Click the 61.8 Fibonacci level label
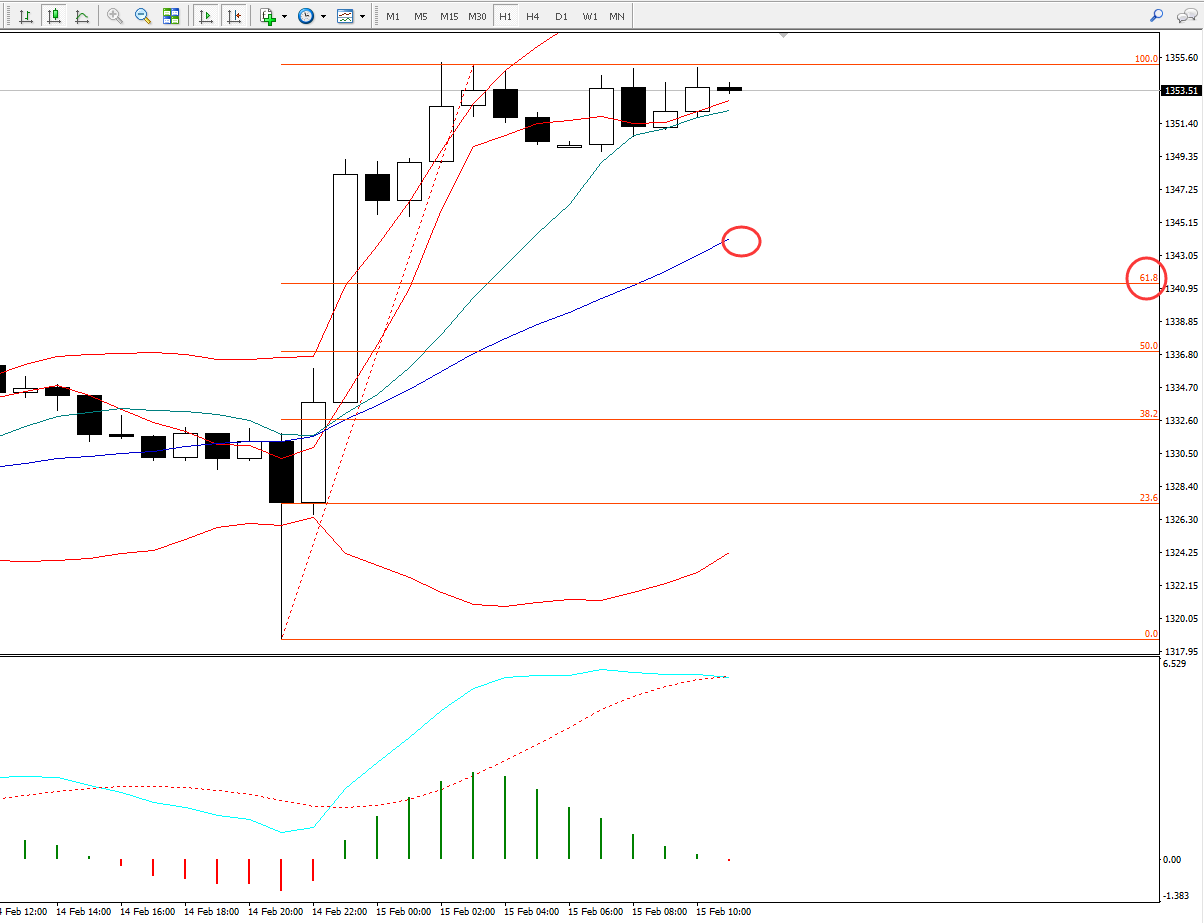Screen dimensions: 1204x923 point(1148,277)
